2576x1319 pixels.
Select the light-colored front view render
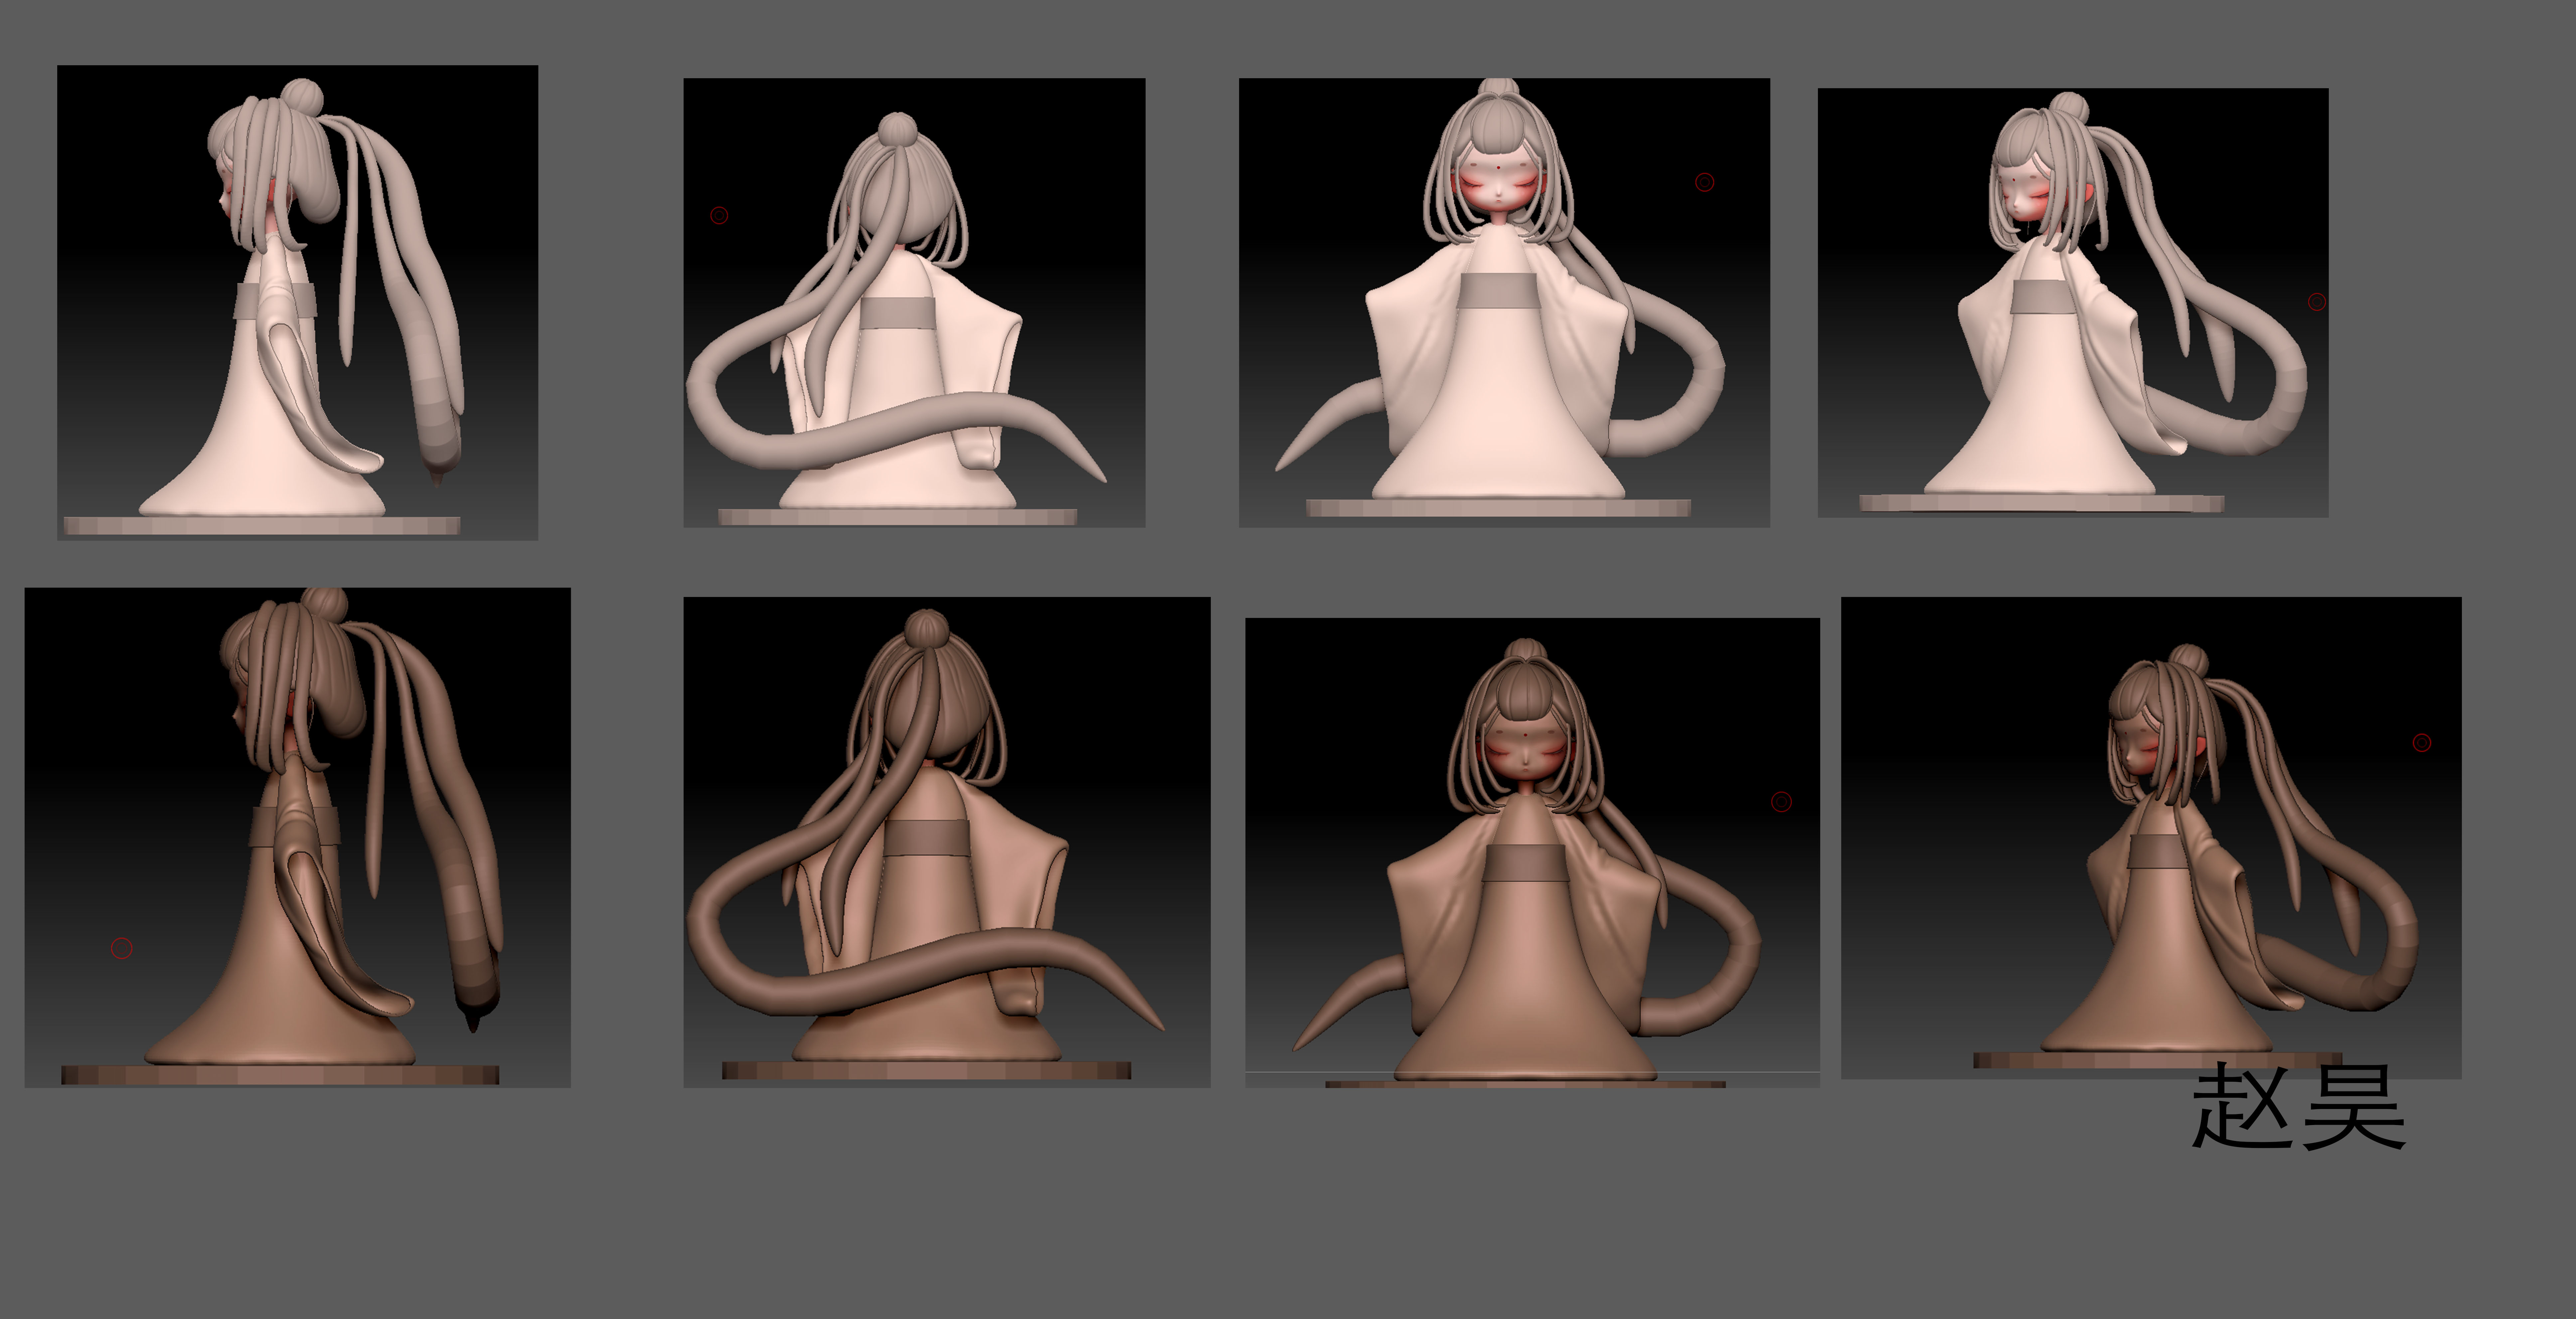tap(1504, 303)
